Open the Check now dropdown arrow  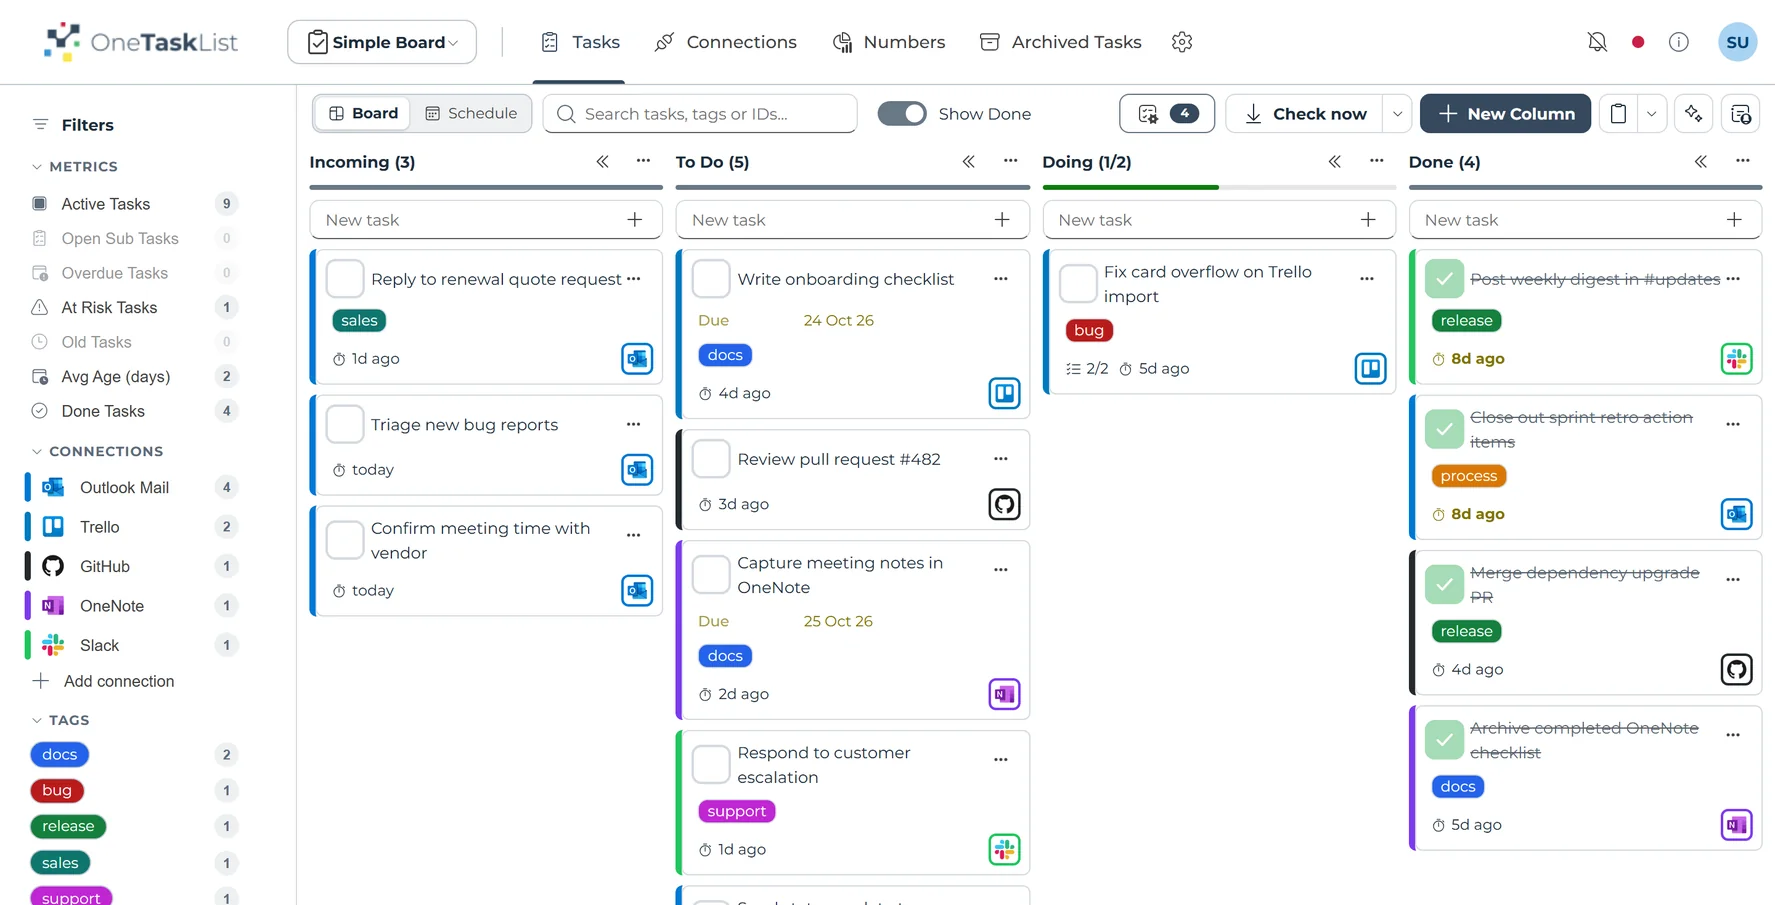pyautogui.click(x=1397, y=113)
